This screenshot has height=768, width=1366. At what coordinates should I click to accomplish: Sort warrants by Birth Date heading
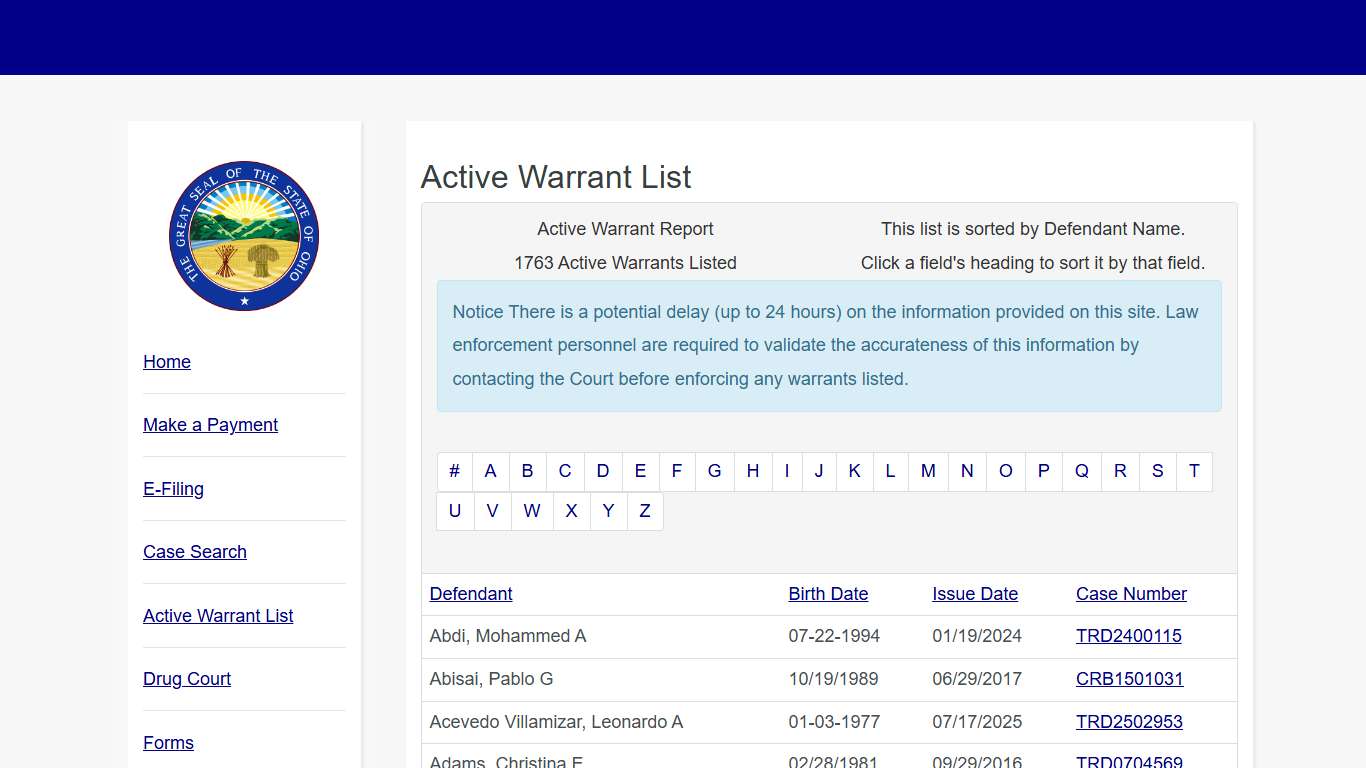(828, 594)
